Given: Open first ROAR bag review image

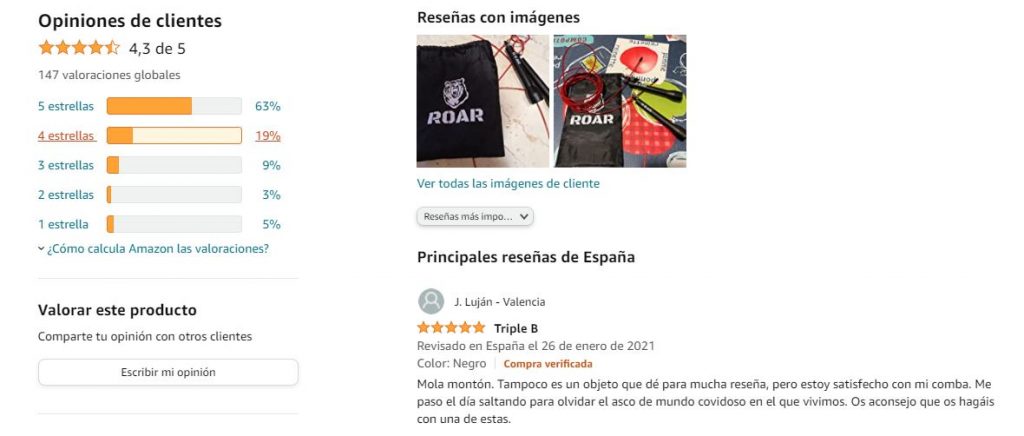Looking at the screenshot, I should click(483, 101).
